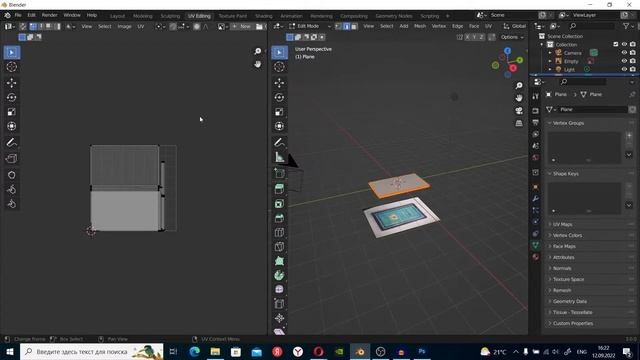Enable face select mode in 3D viewport
The width and height of the screenshot is (640, 360).
pyautogui.click(x=354, y=26)
